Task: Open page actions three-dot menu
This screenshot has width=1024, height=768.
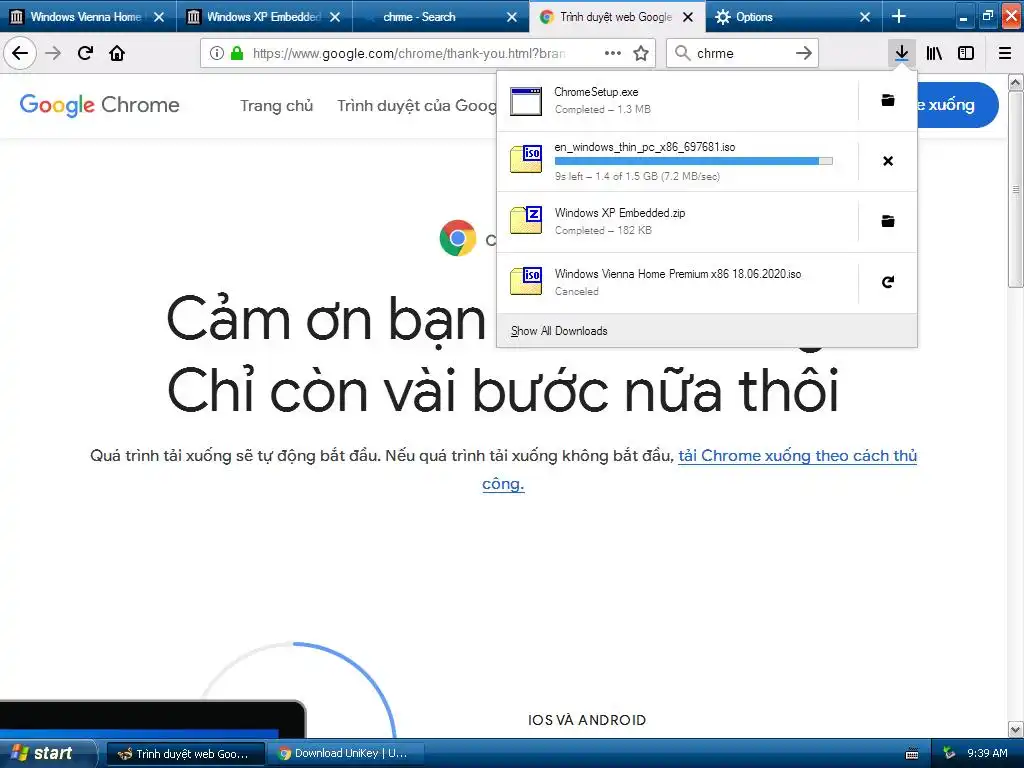Action: [613, 53]
